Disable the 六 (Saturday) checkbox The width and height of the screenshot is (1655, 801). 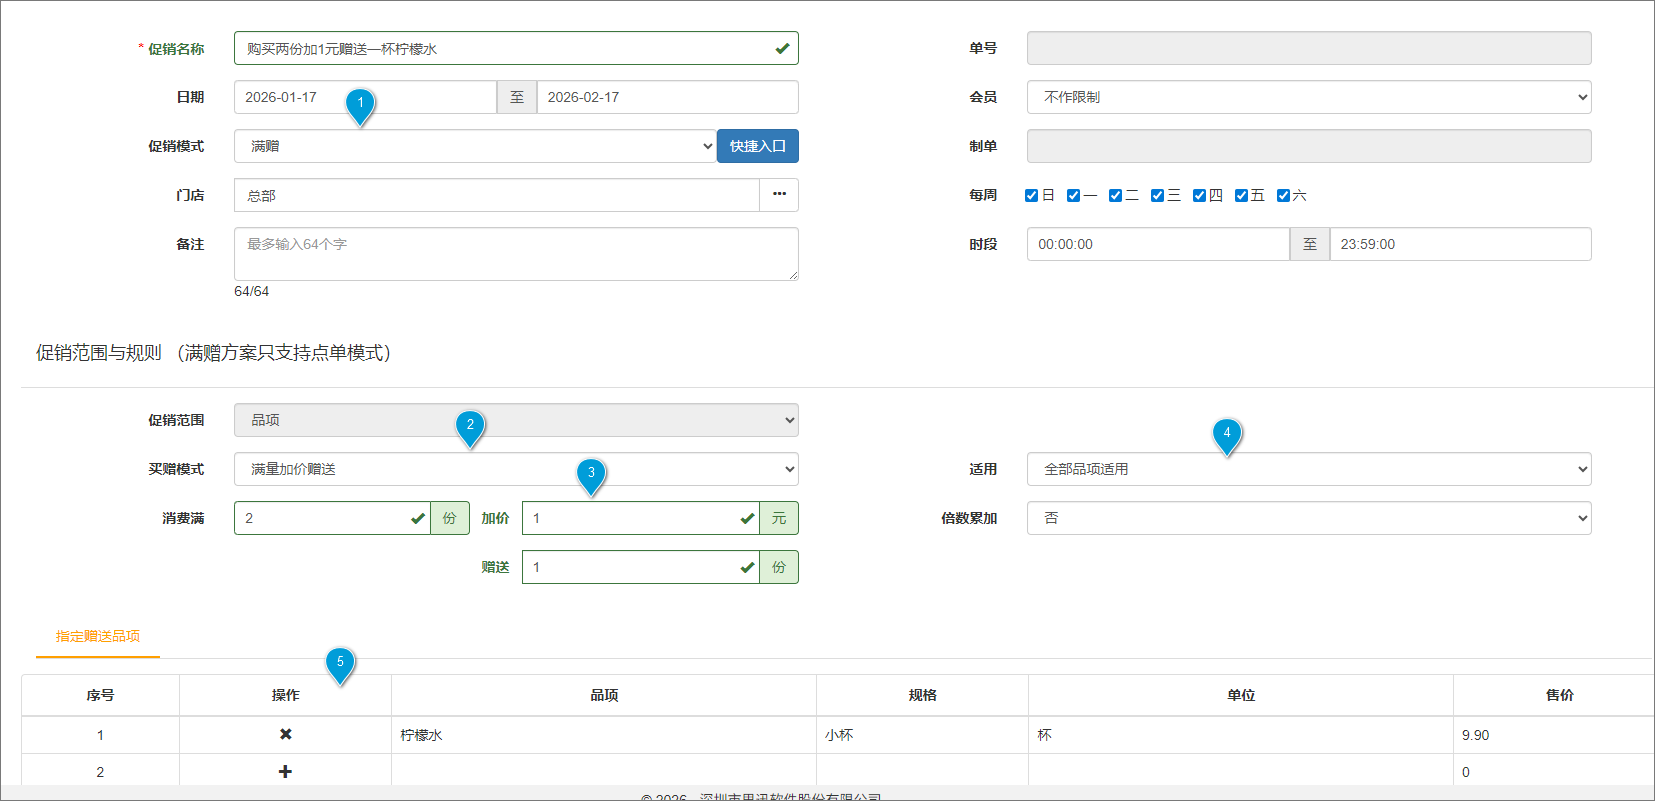(x=1284, y=196)
